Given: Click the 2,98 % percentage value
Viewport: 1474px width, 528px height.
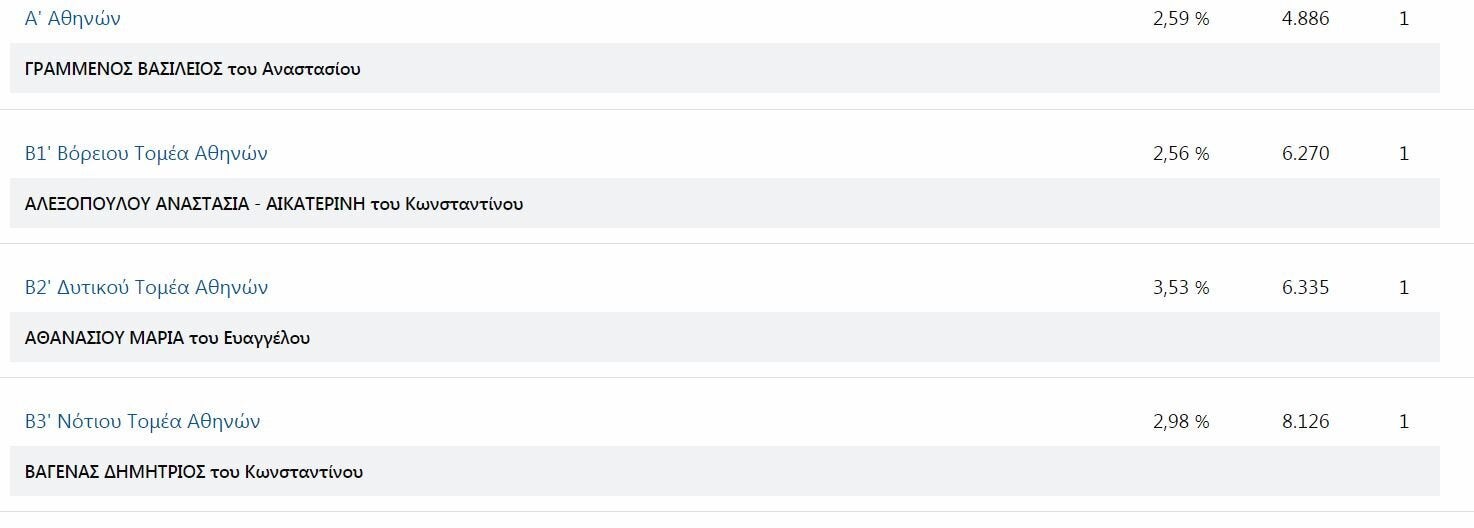Looking at the screenshot, I should pyautogui.click(x=1181, y=421).
